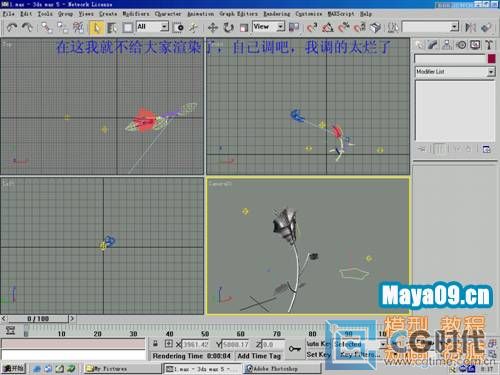Click the Z coordinate input field
Viewport: 500px width, 375px height.
273,344
